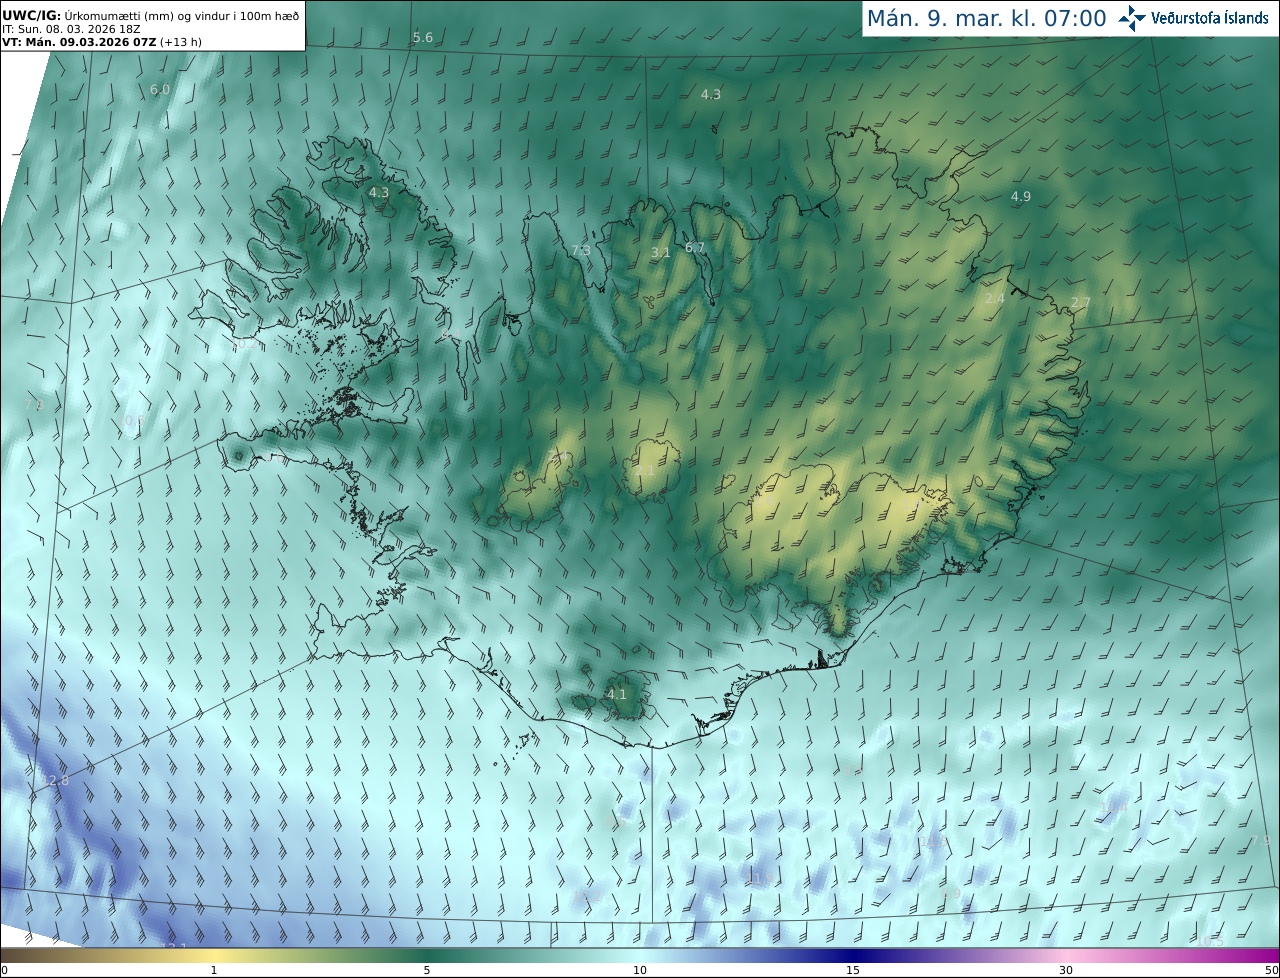Click the Veðurstofa Íslands logo icon
Screen dimensions: 1280x978
pyautogui.click(x=1132, y=18)
